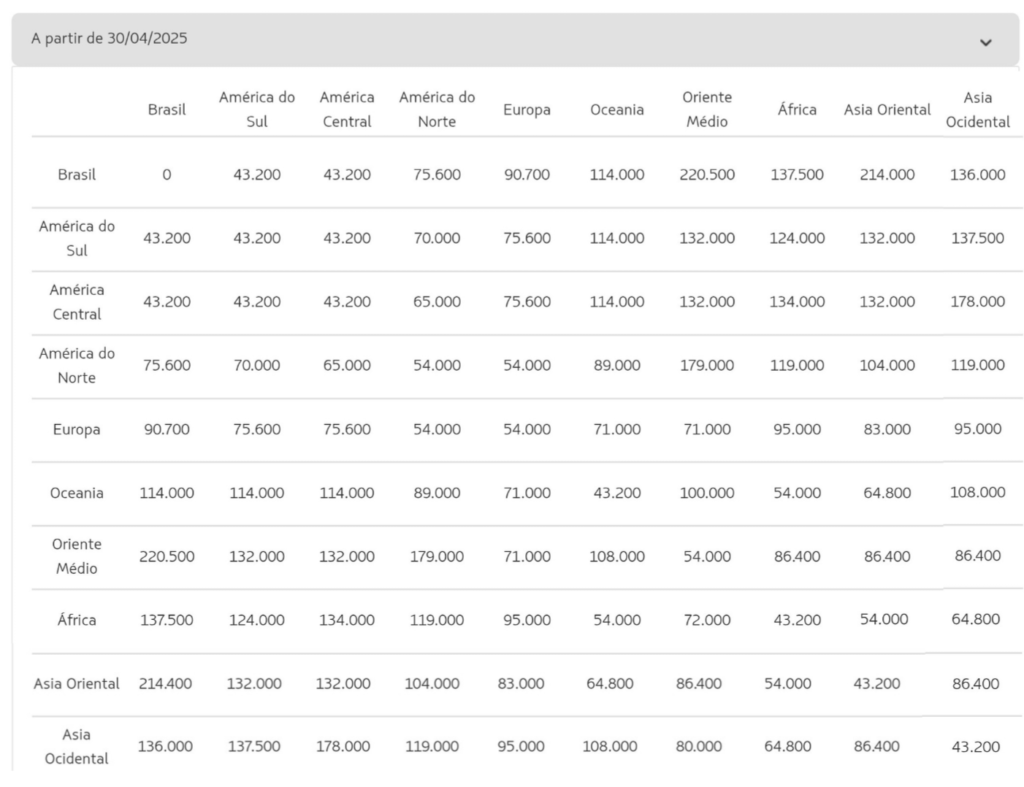Click Brasil row Oriente Médio value 220.500
Image resolution: width=1024 pixels, height=787 pixels.
[x=707, y=174]
